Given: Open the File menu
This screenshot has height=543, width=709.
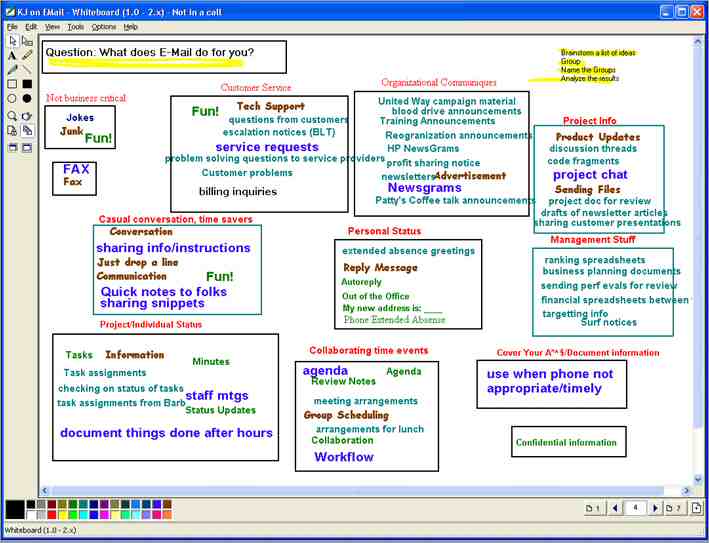Looking at the screenshot, I should point(12,26).
